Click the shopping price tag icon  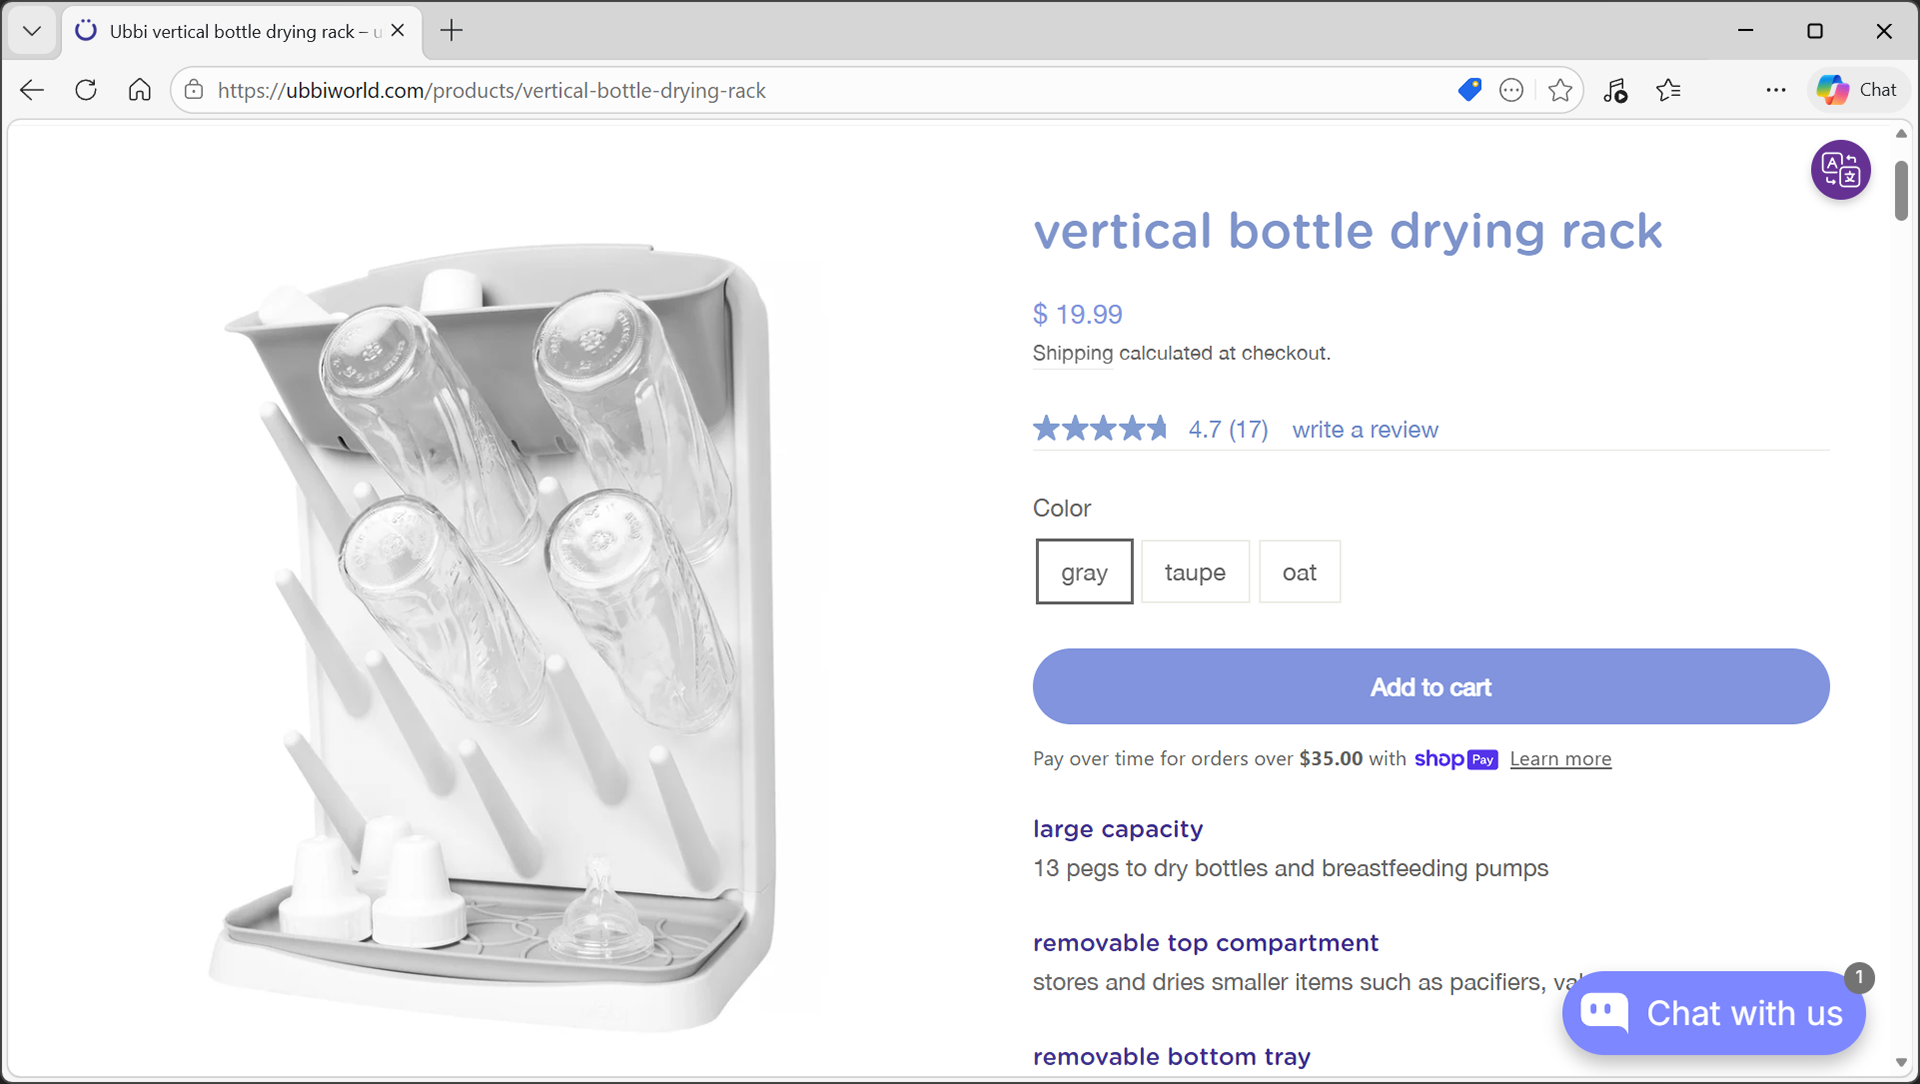(x=1469, y=90)
